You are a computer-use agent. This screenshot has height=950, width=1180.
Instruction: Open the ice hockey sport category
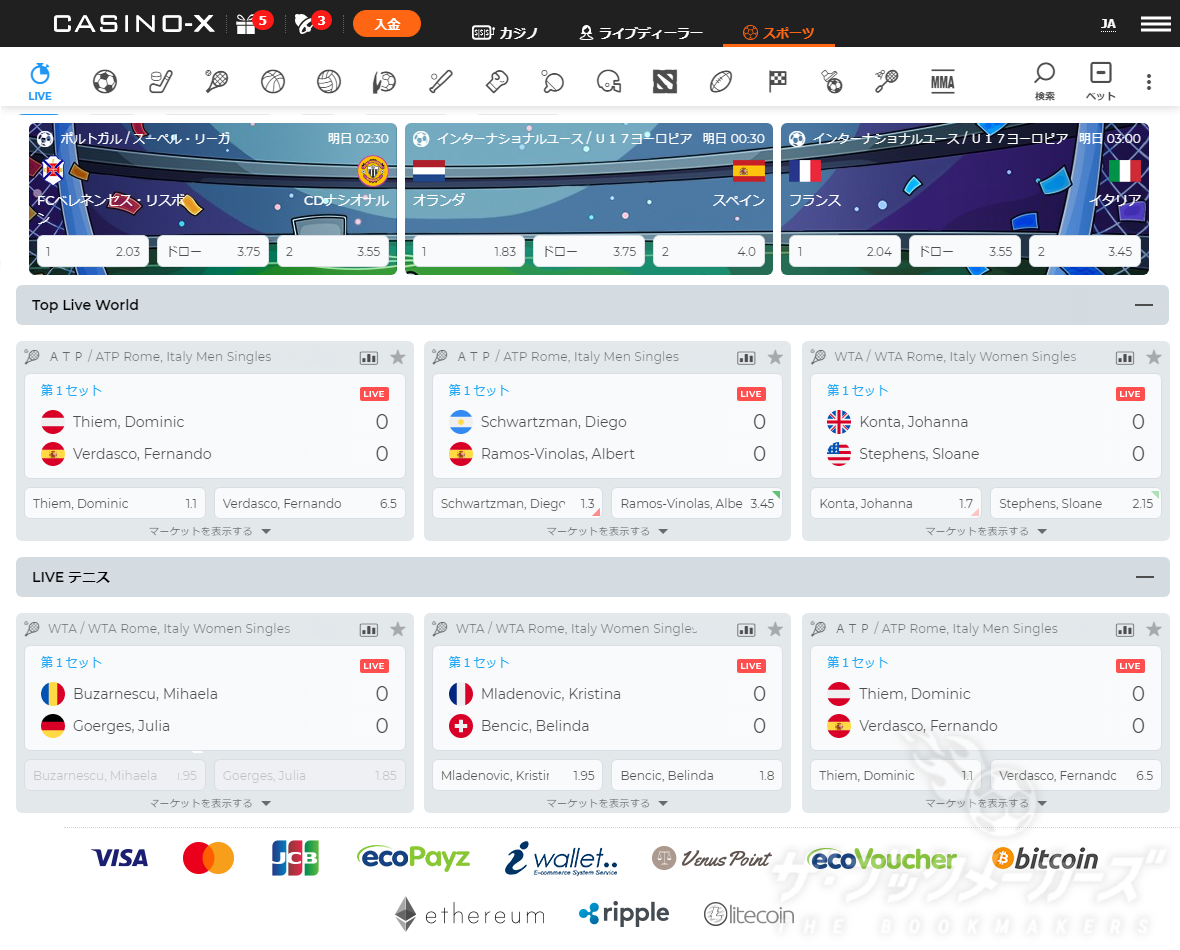161,82
